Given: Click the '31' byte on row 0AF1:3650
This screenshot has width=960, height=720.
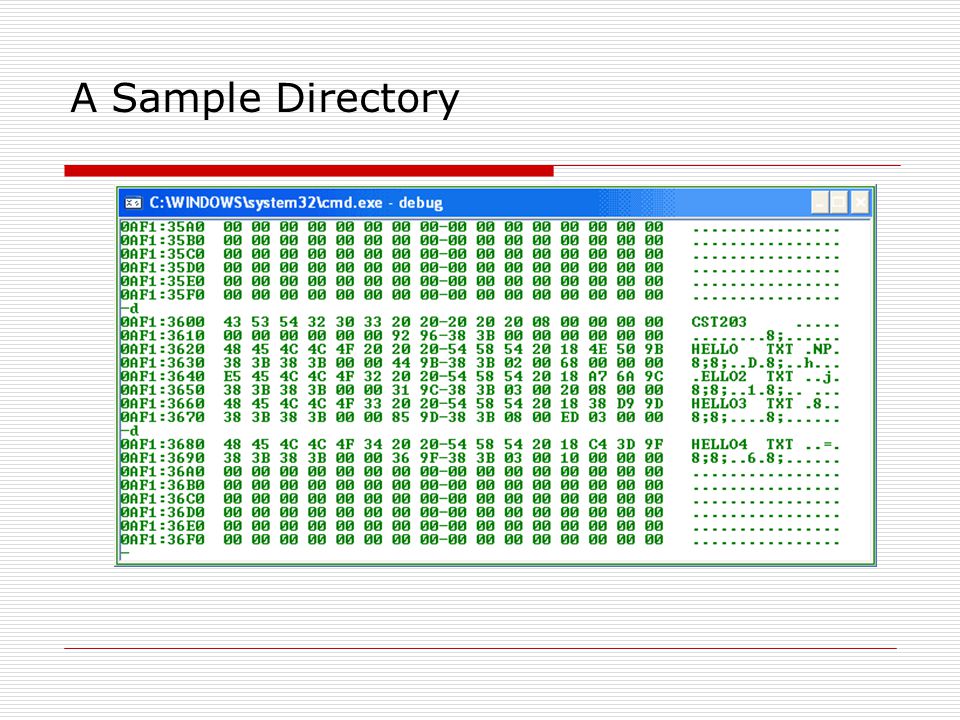Looking at the screenshot, I should (401, 389).
